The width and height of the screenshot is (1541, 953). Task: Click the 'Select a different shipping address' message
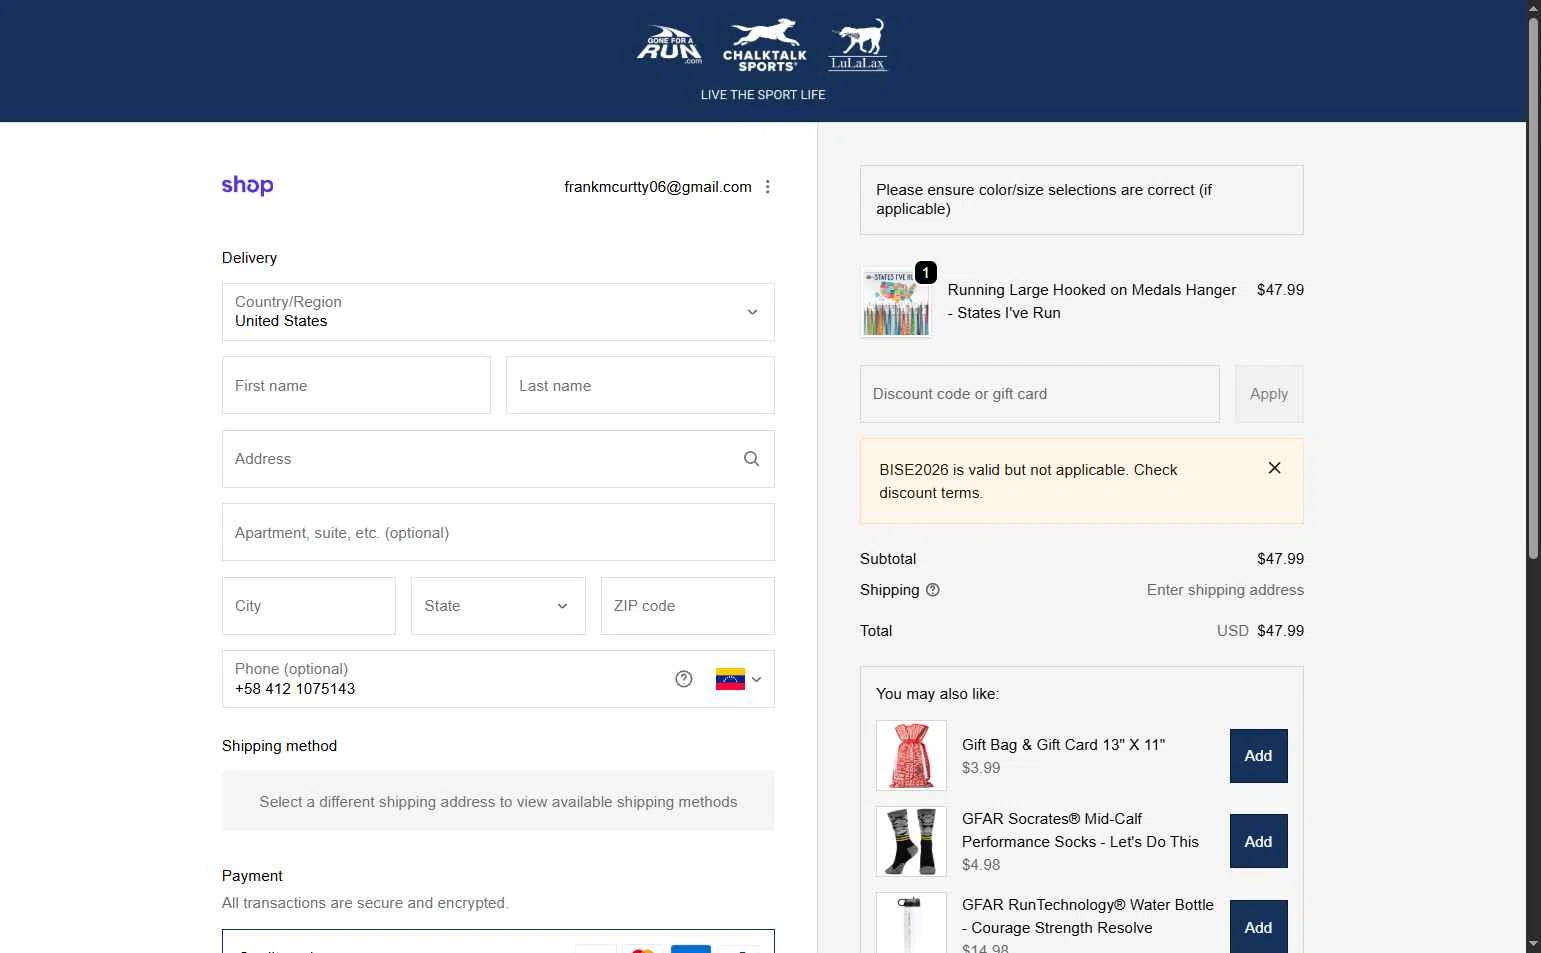(x=498, y=802)
